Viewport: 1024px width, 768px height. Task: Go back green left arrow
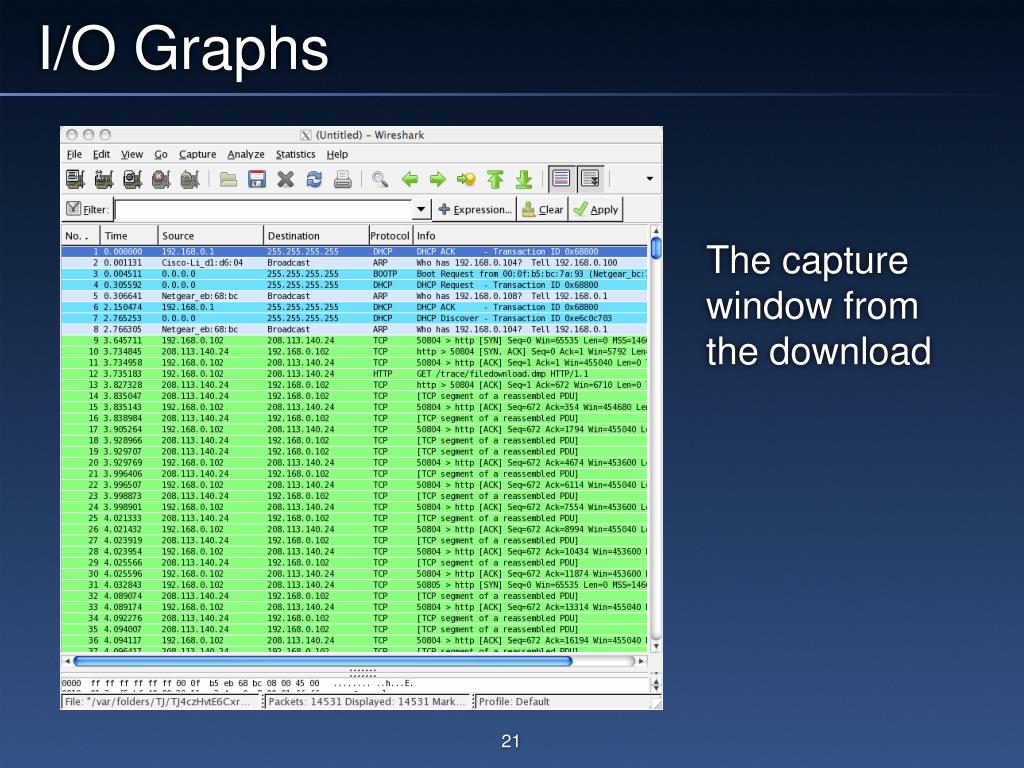(409, 179)
